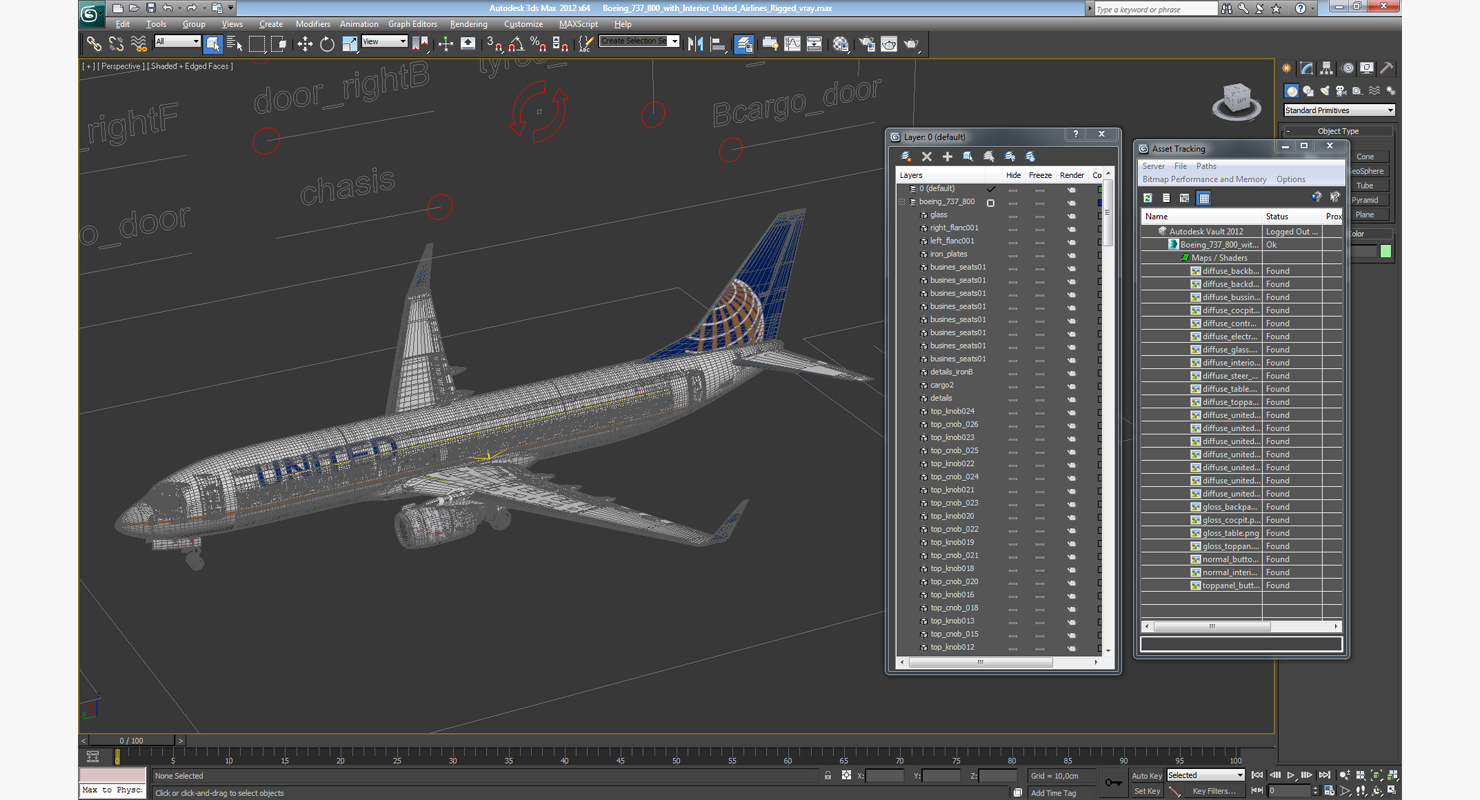Click the green object color swatch
Image resolution: width=1480 pixels, height=800 pixels.
[x=1386, y=251]
